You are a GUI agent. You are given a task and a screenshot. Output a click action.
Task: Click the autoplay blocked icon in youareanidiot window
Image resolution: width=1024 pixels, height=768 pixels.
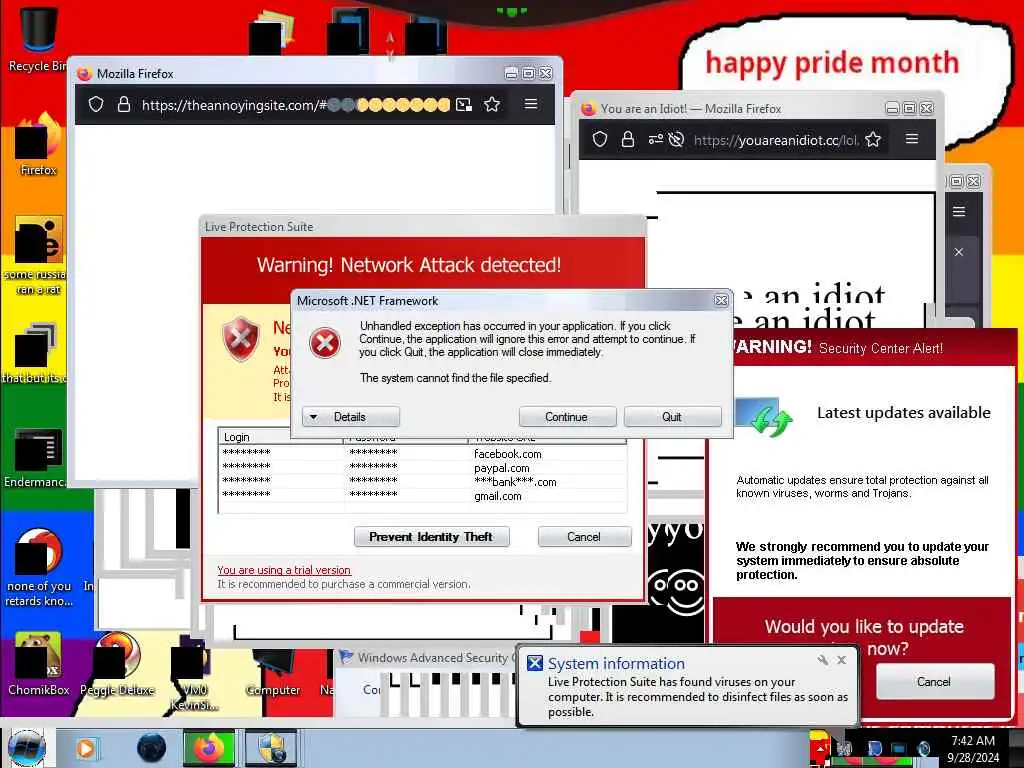(676, 139)
